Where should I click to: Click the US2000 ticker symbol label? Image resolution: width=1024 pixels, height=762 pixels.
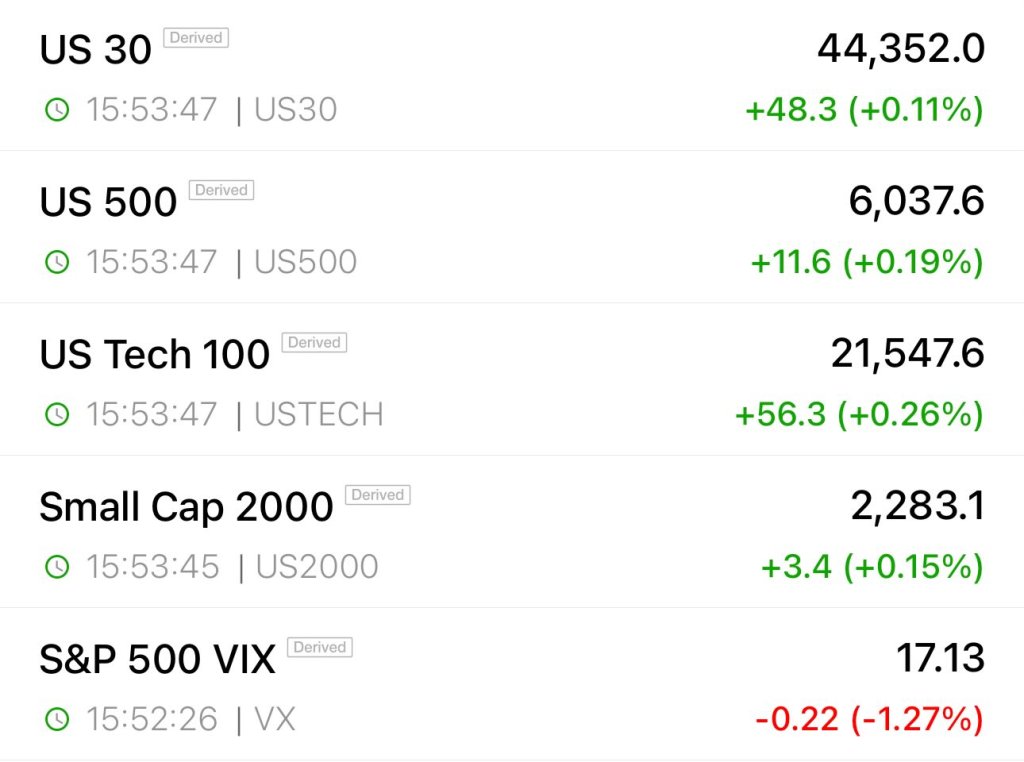point(317,567)
